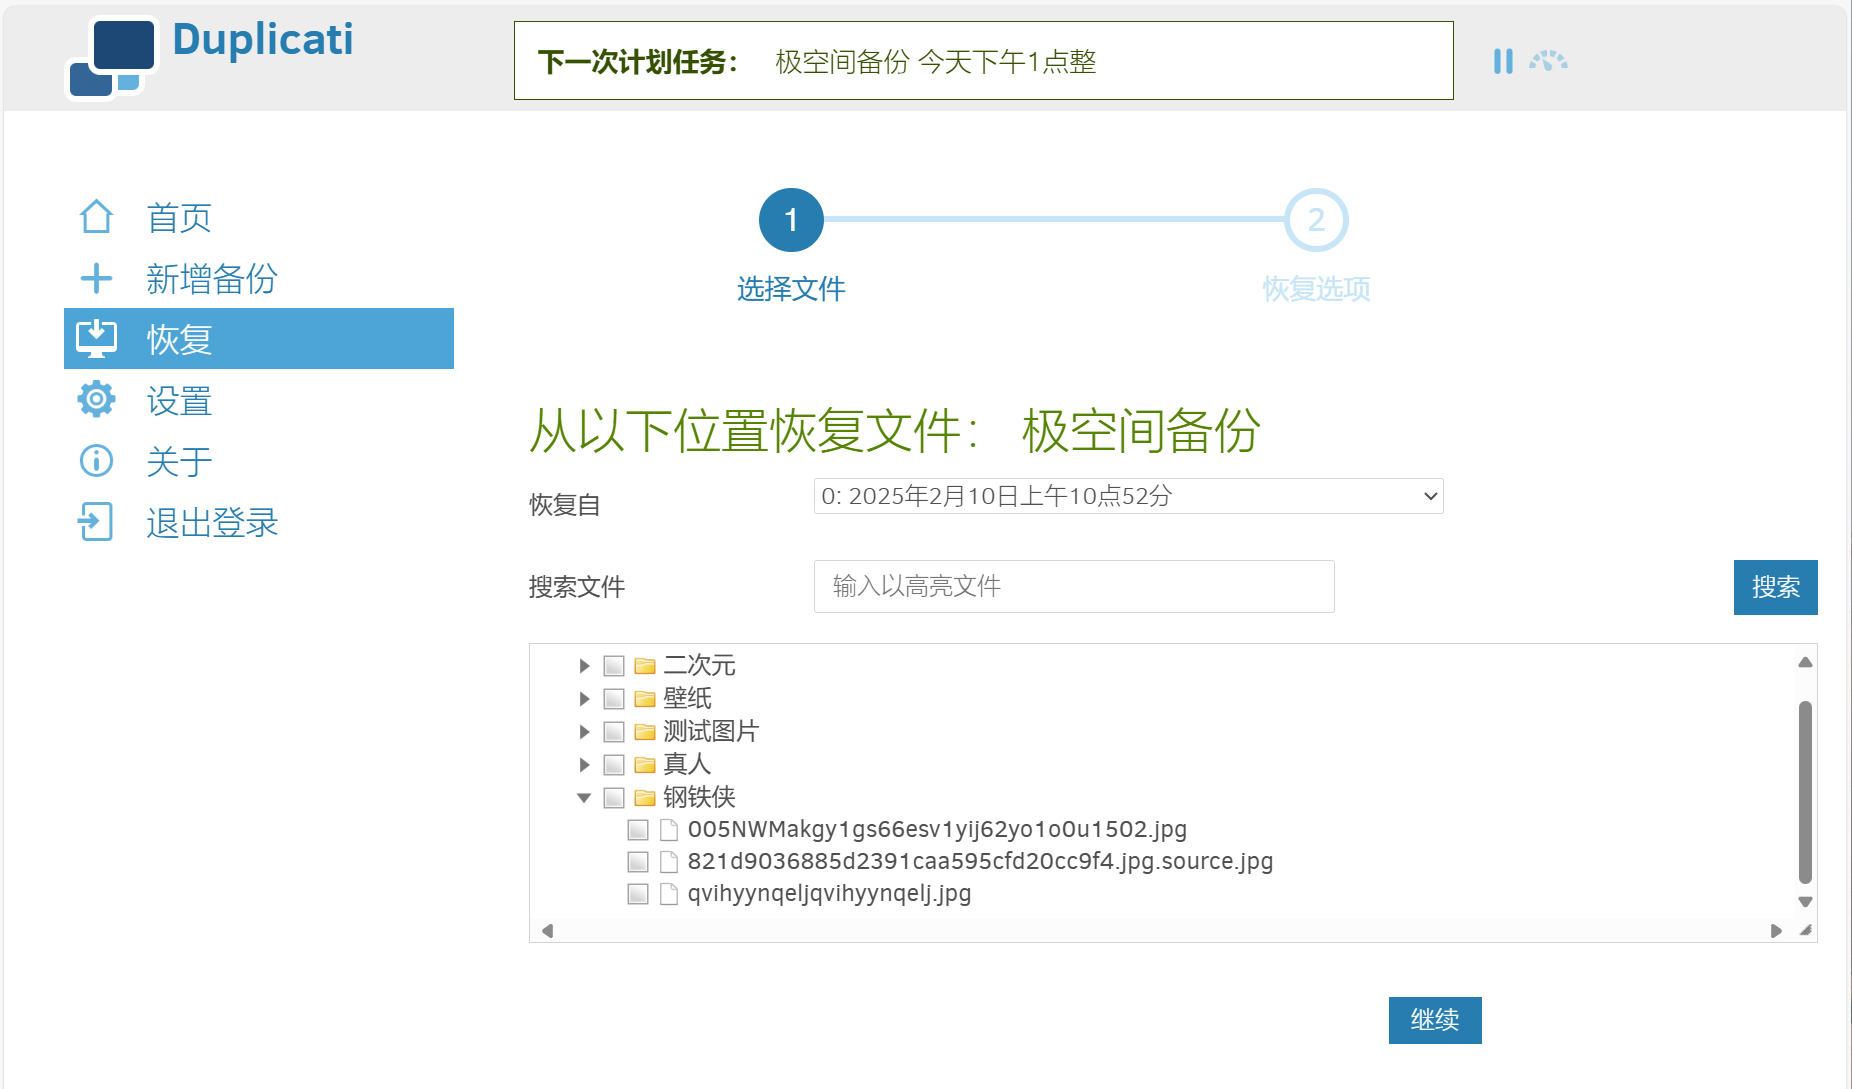Collapse the 钢铁侠 folder
Screen dimensions: 1852x1089
point(584,798)
